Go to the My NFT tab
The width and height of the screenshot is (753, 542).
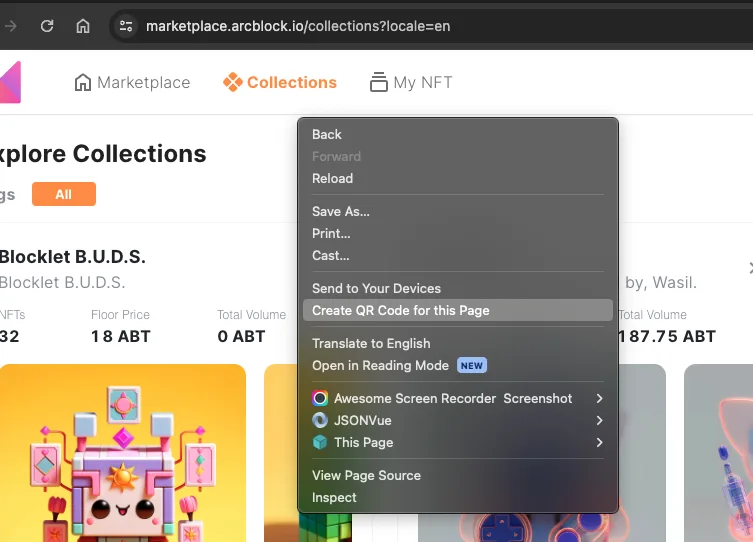(411, 82)
